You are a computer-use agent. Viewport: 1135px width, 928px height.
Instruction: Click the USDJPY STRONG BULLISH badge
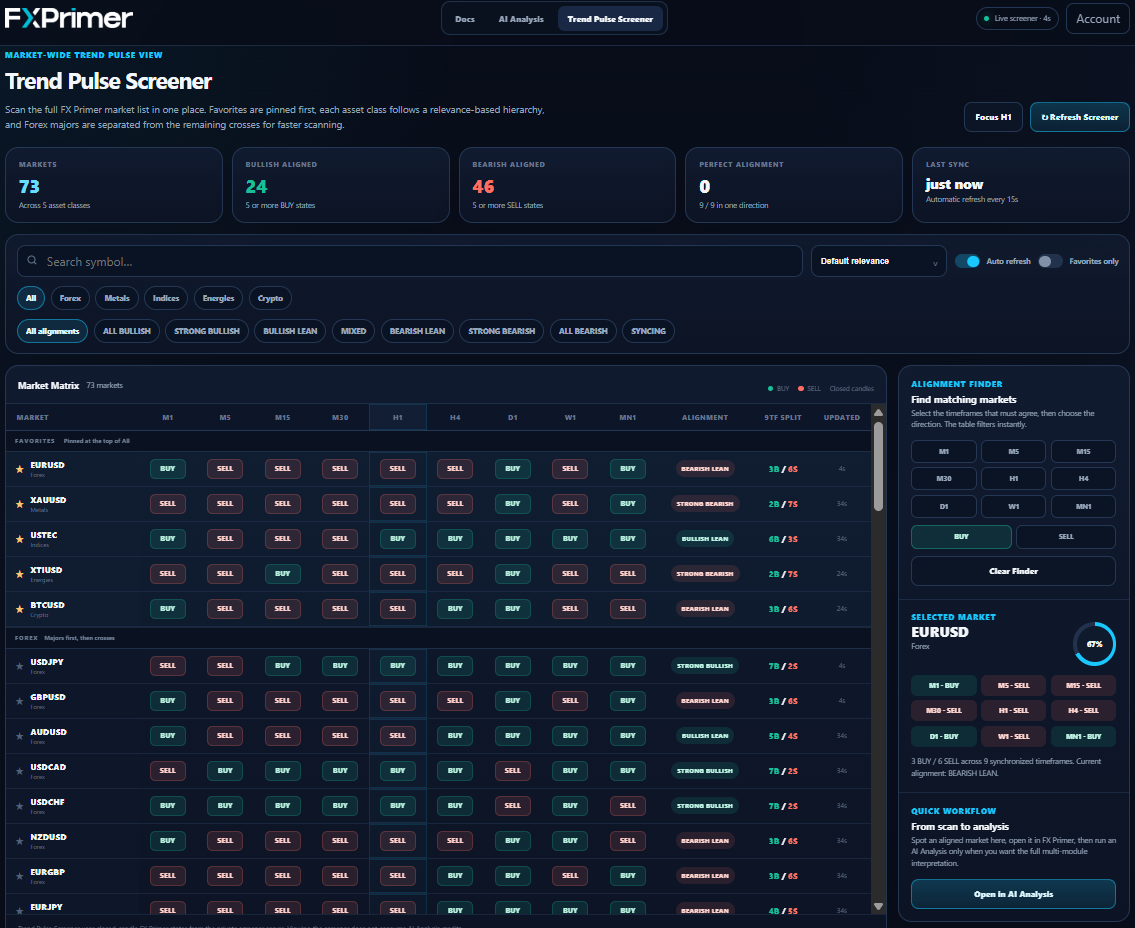[704, 666]
